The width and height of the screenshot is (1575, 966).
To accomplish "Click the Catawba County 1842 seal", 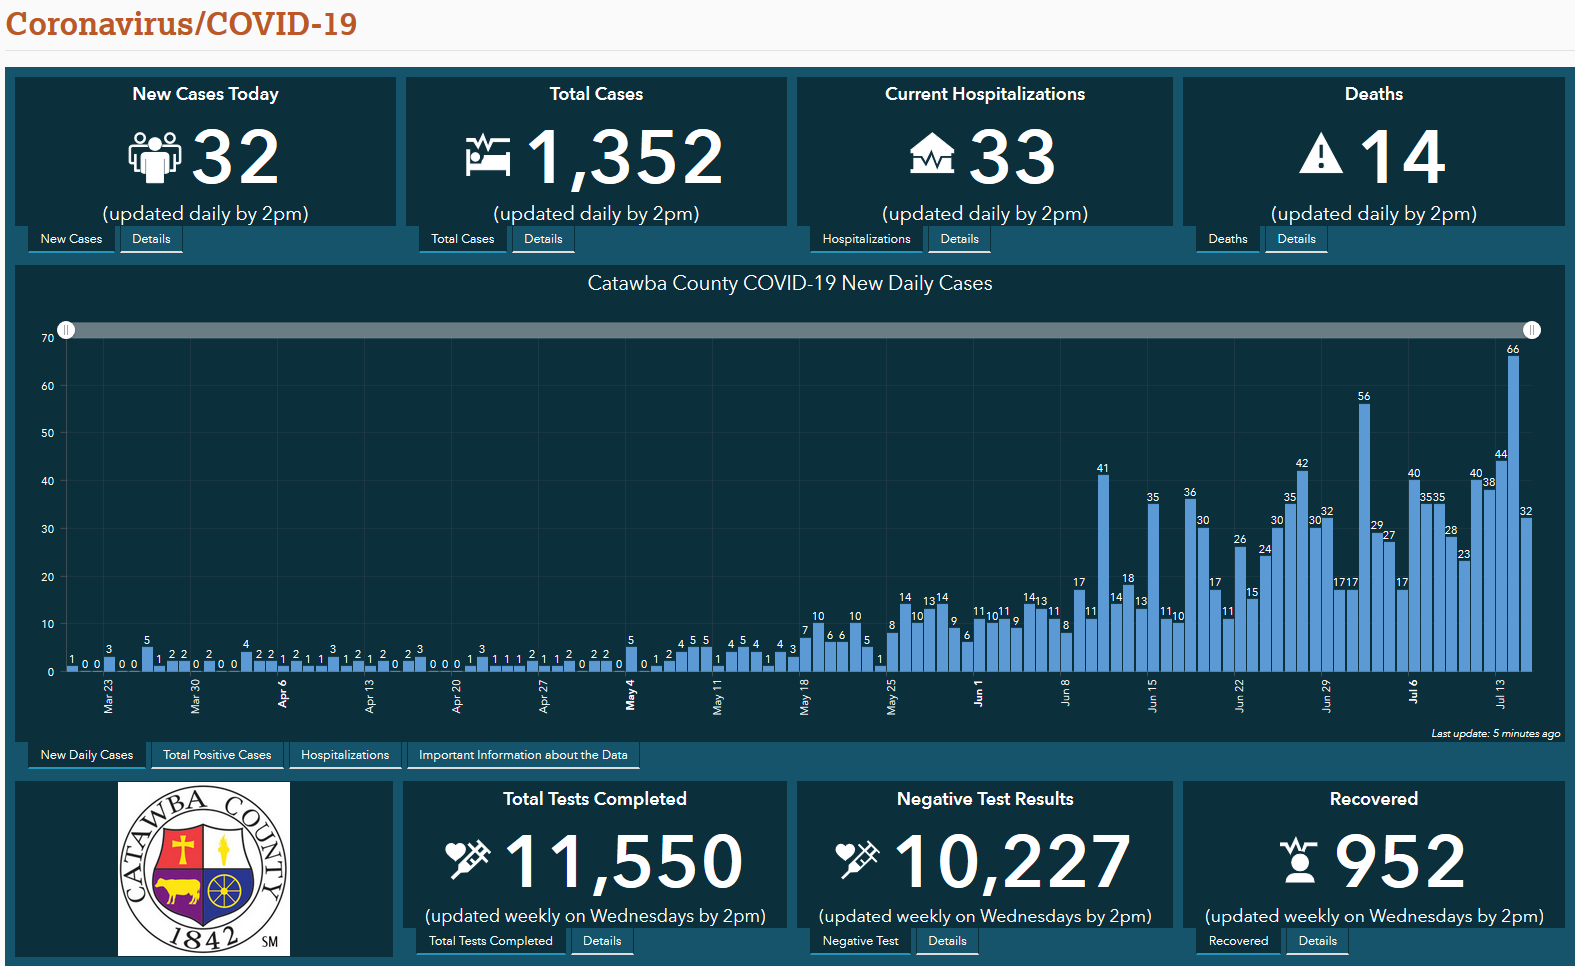I will point(204,868).
